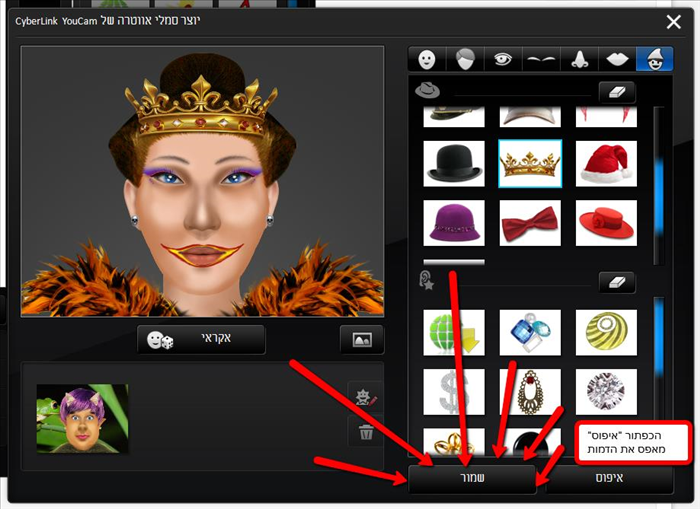
Task: Choose the black bowler hat
Action: point(454,163)
